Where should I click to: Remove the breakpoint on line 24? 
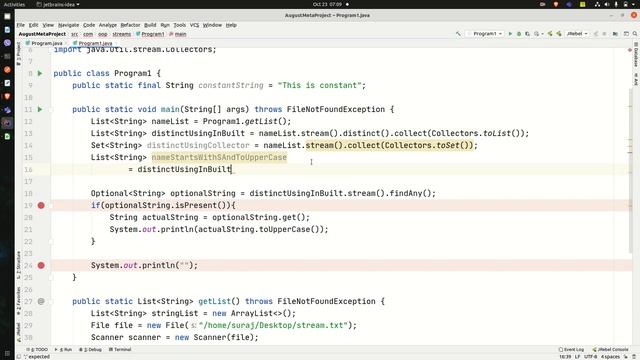pos(41,265)
